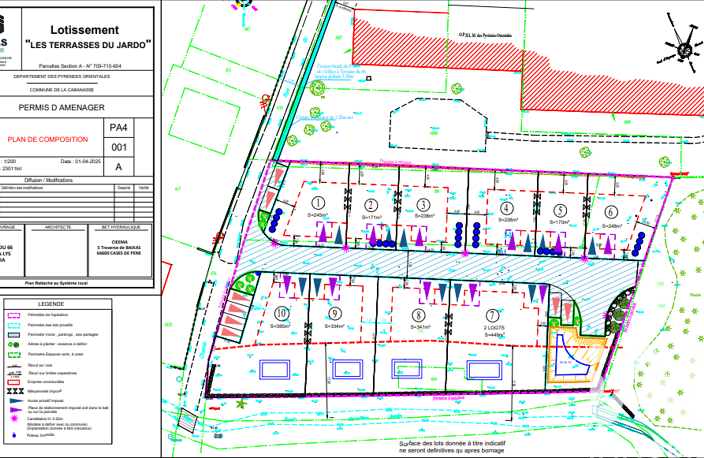Click the 'PA4' sheet code cell
This screenshot has width=704, height=458.
click(x=119, y=128)
